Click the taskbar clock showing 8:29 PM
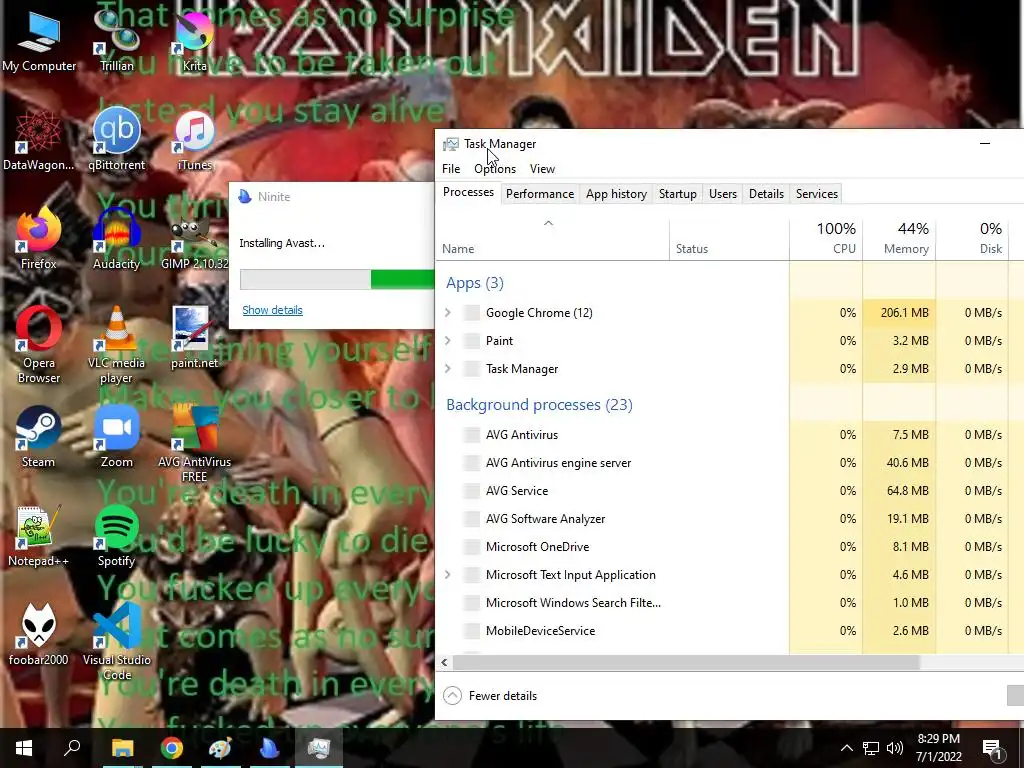 tap(938, 748)
